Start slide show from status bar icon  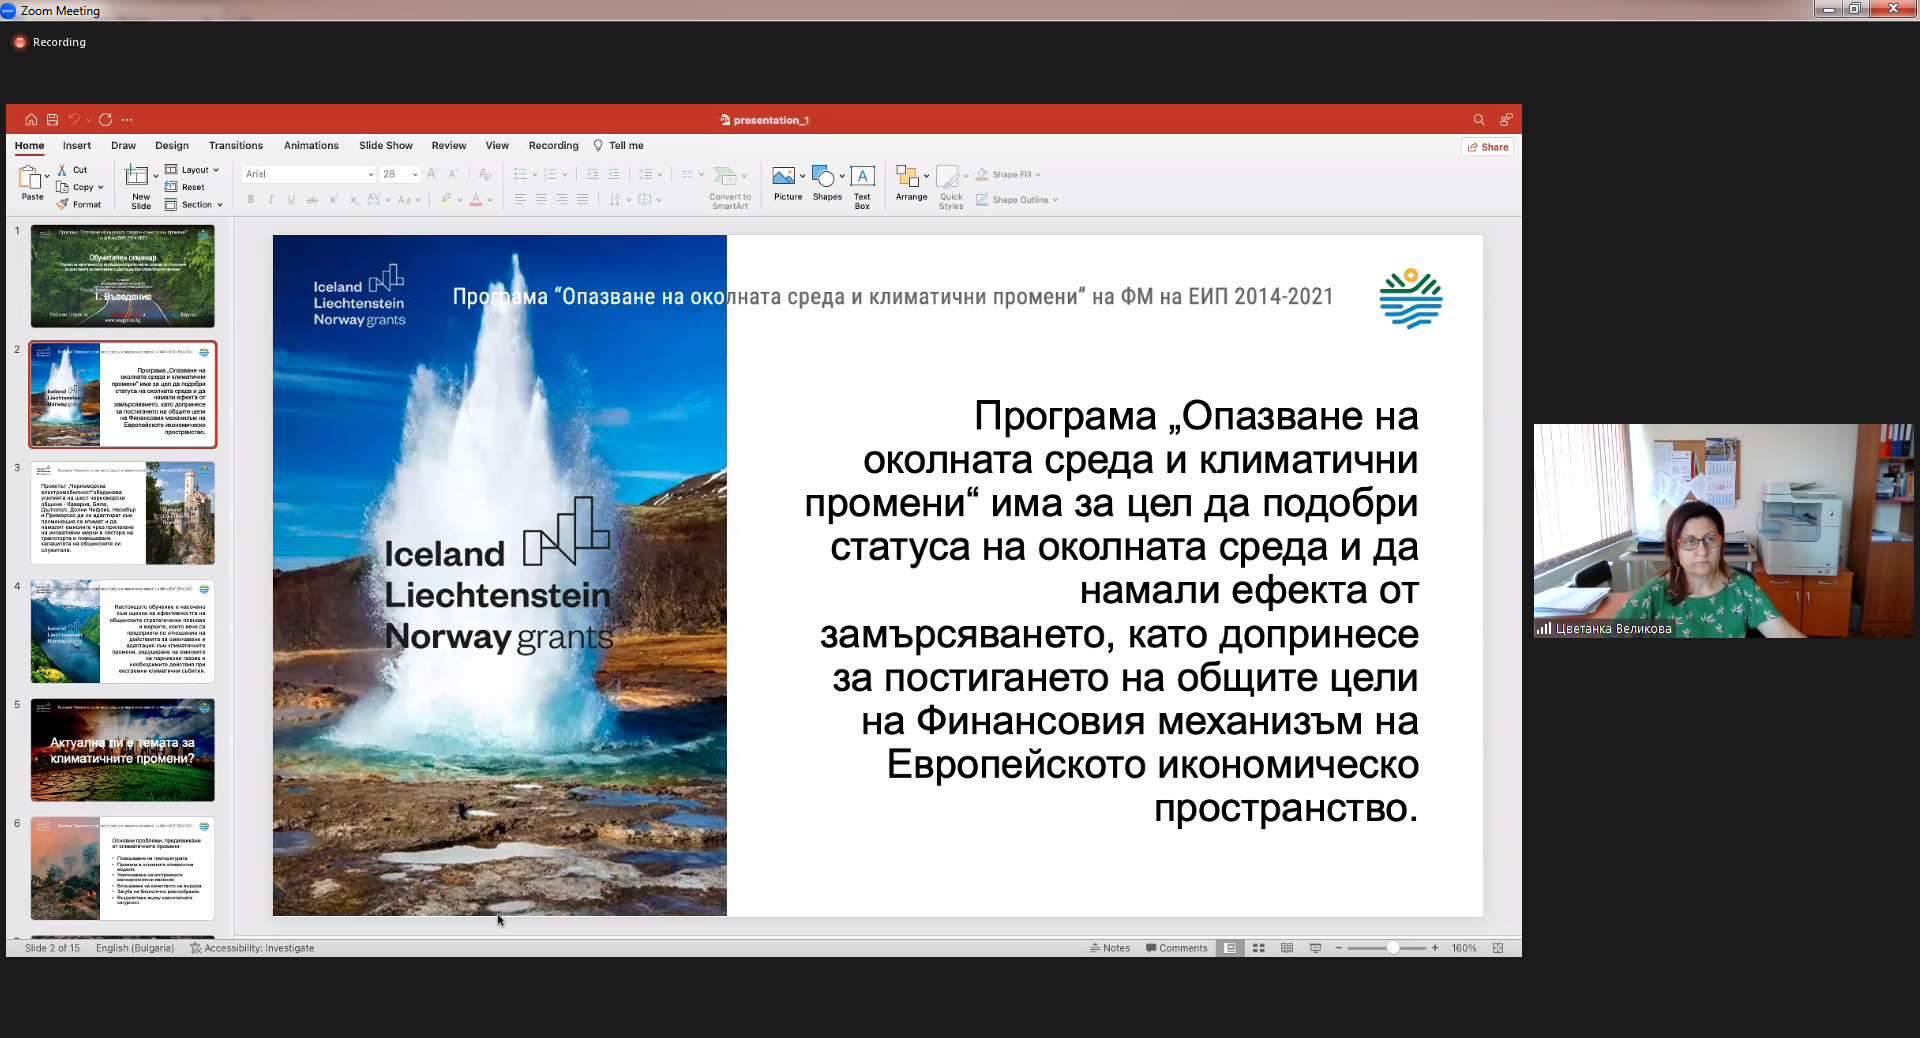click(1315, 948)
